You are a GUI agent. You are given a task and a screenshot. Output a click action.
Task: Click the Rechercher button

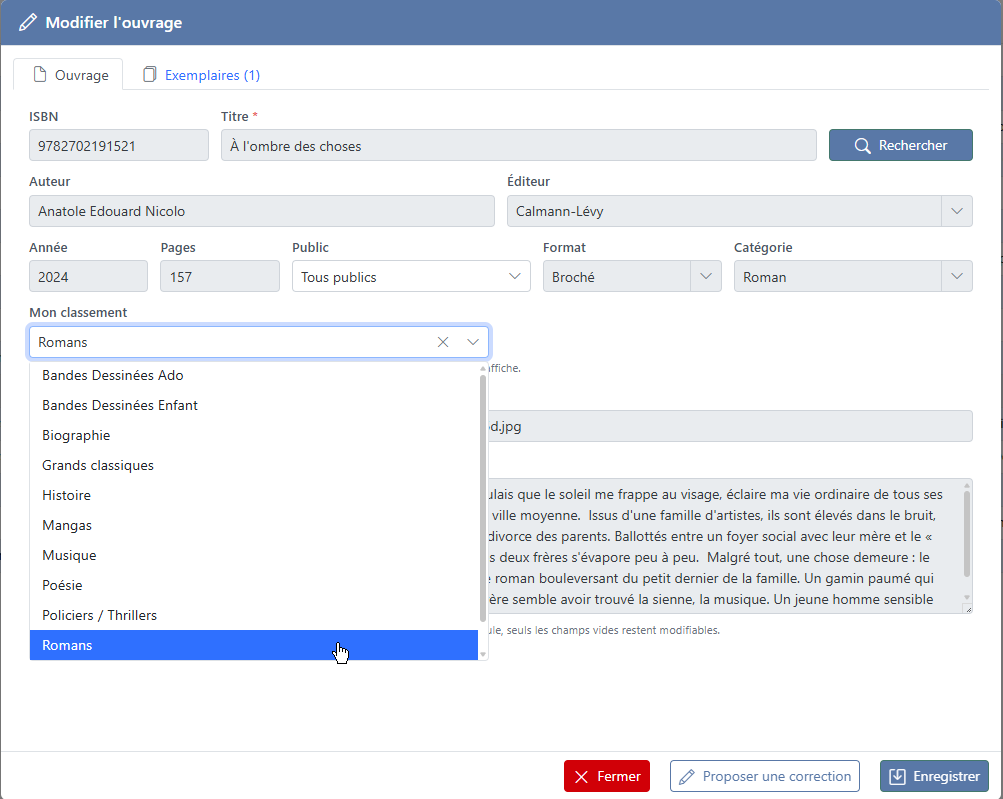[901, 145]
